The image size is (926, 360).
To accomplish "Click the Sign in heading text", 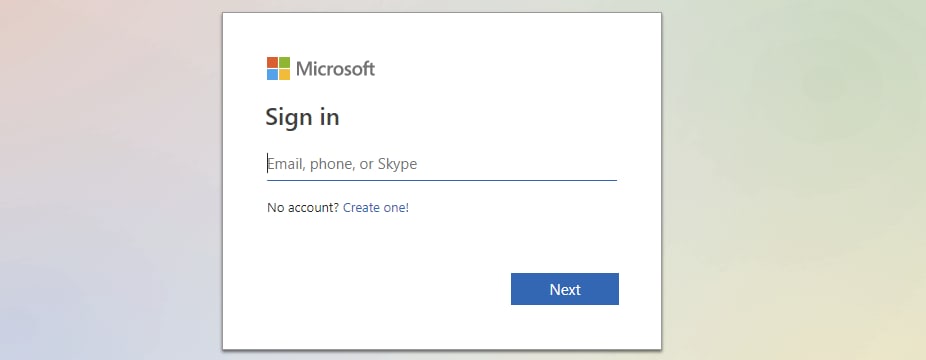I will pyautogui.click(x=302, y=117).
